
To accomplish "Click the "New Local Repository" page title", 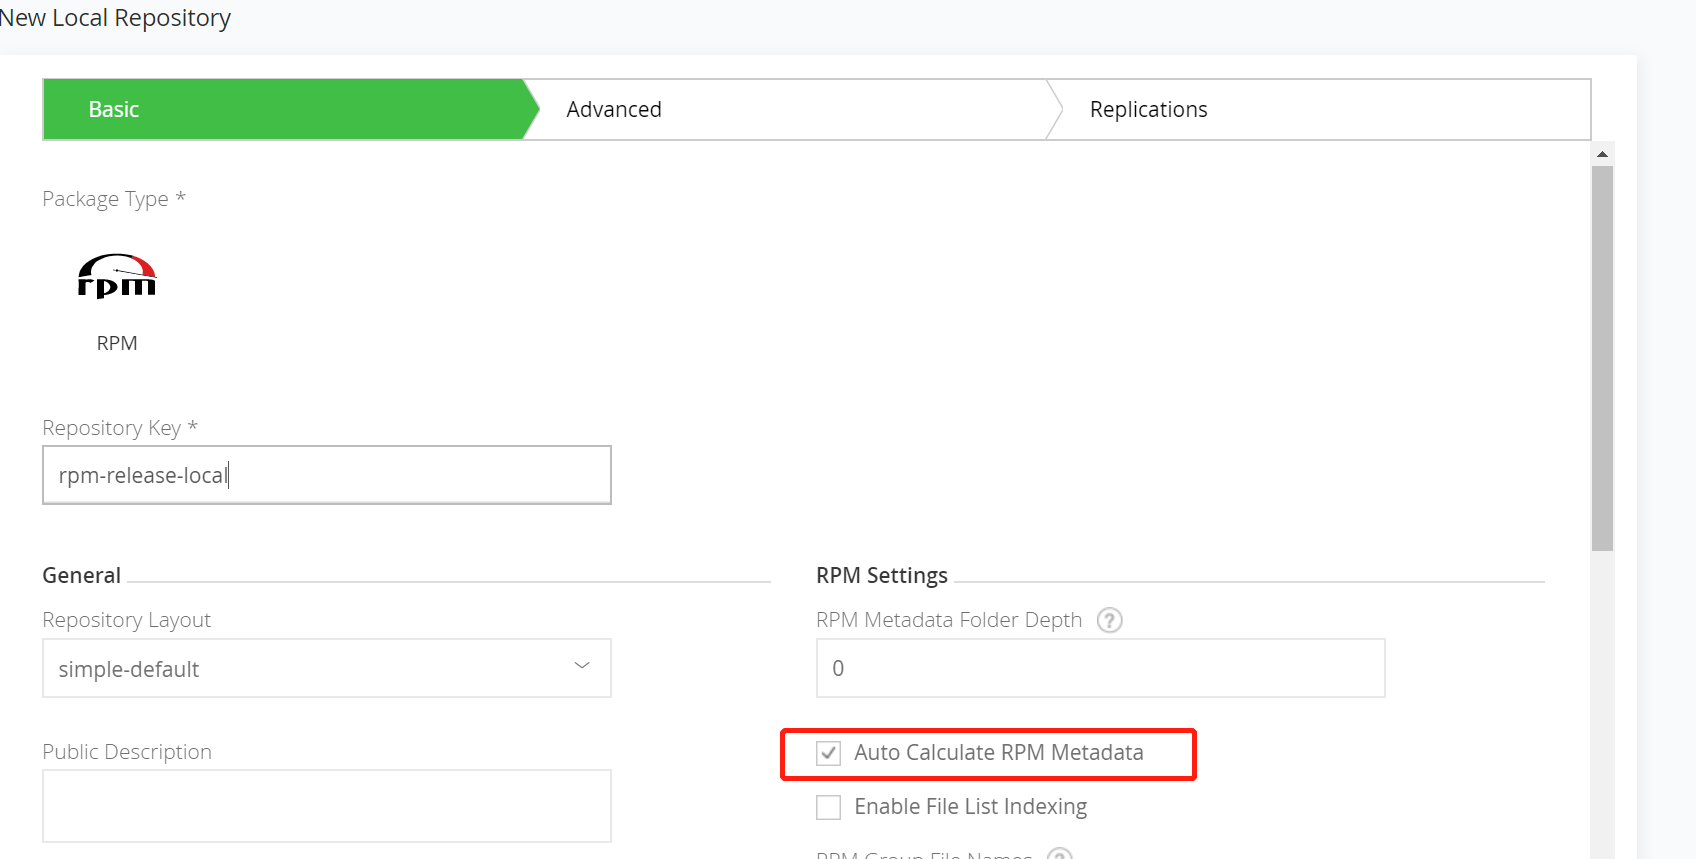I will (x=115, y=18).
